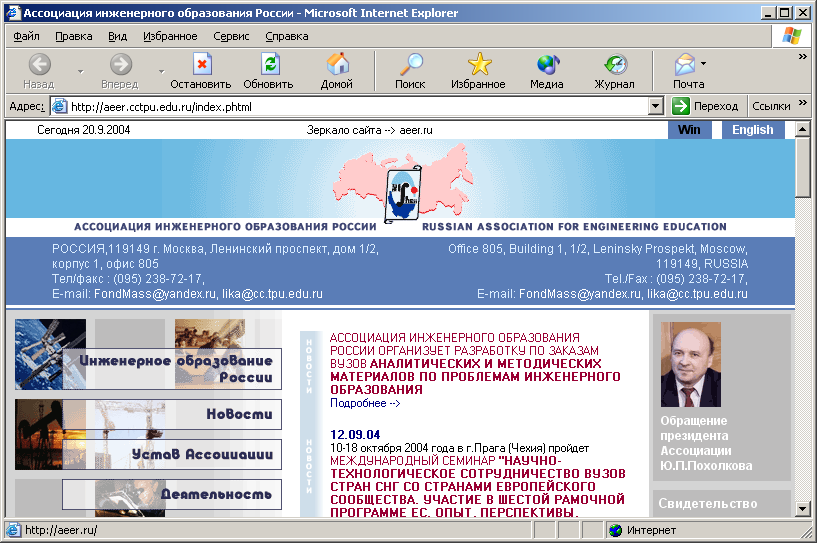Click the scroll down arrow of the page scrollbar

point(802,509)
